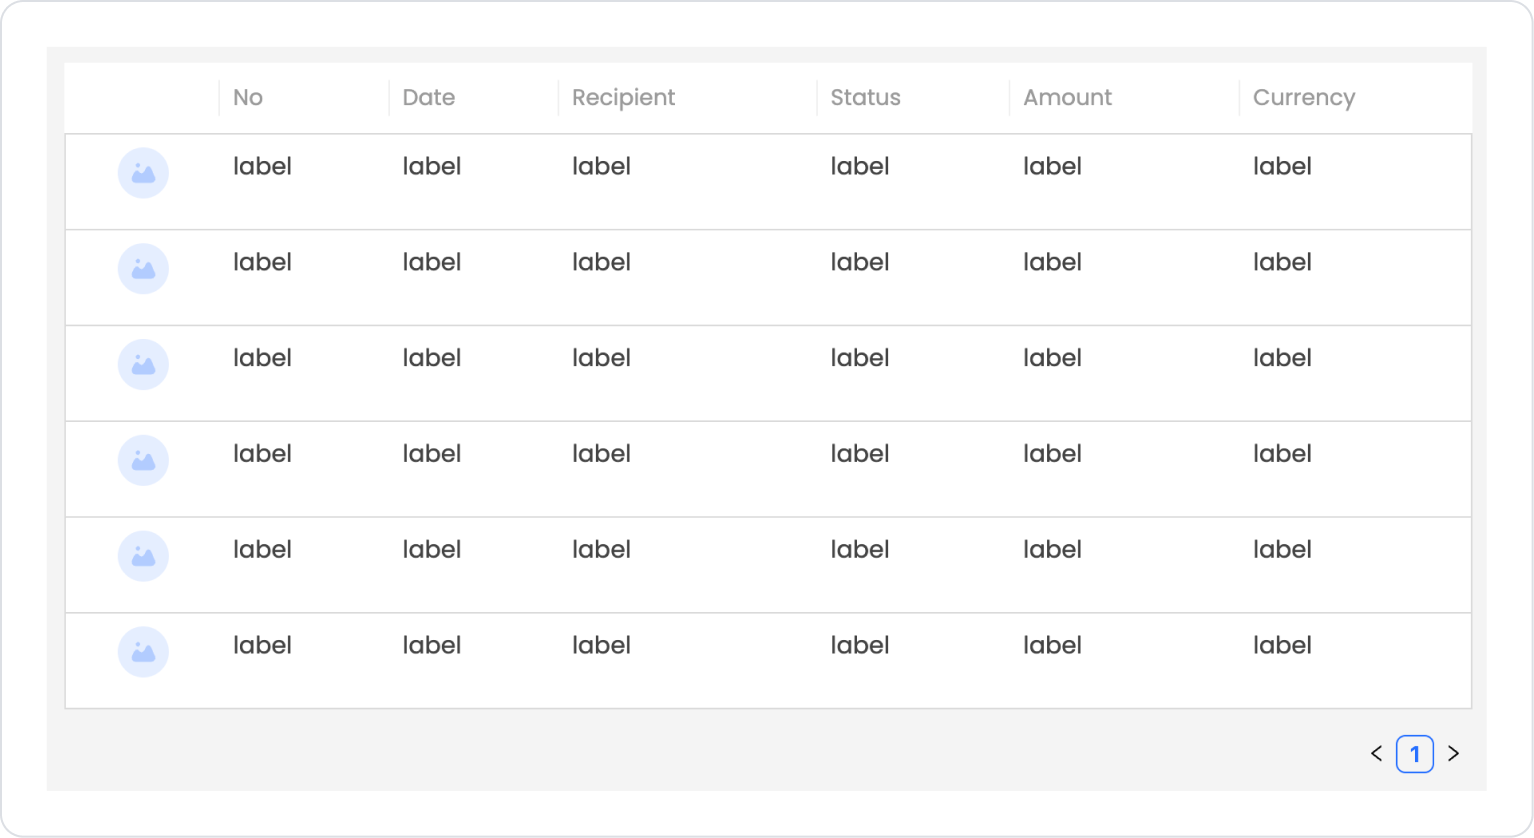This screenshot has width=1534, height=838.
Task: Sort by the Status column header
Action: (x=866, y=98)
